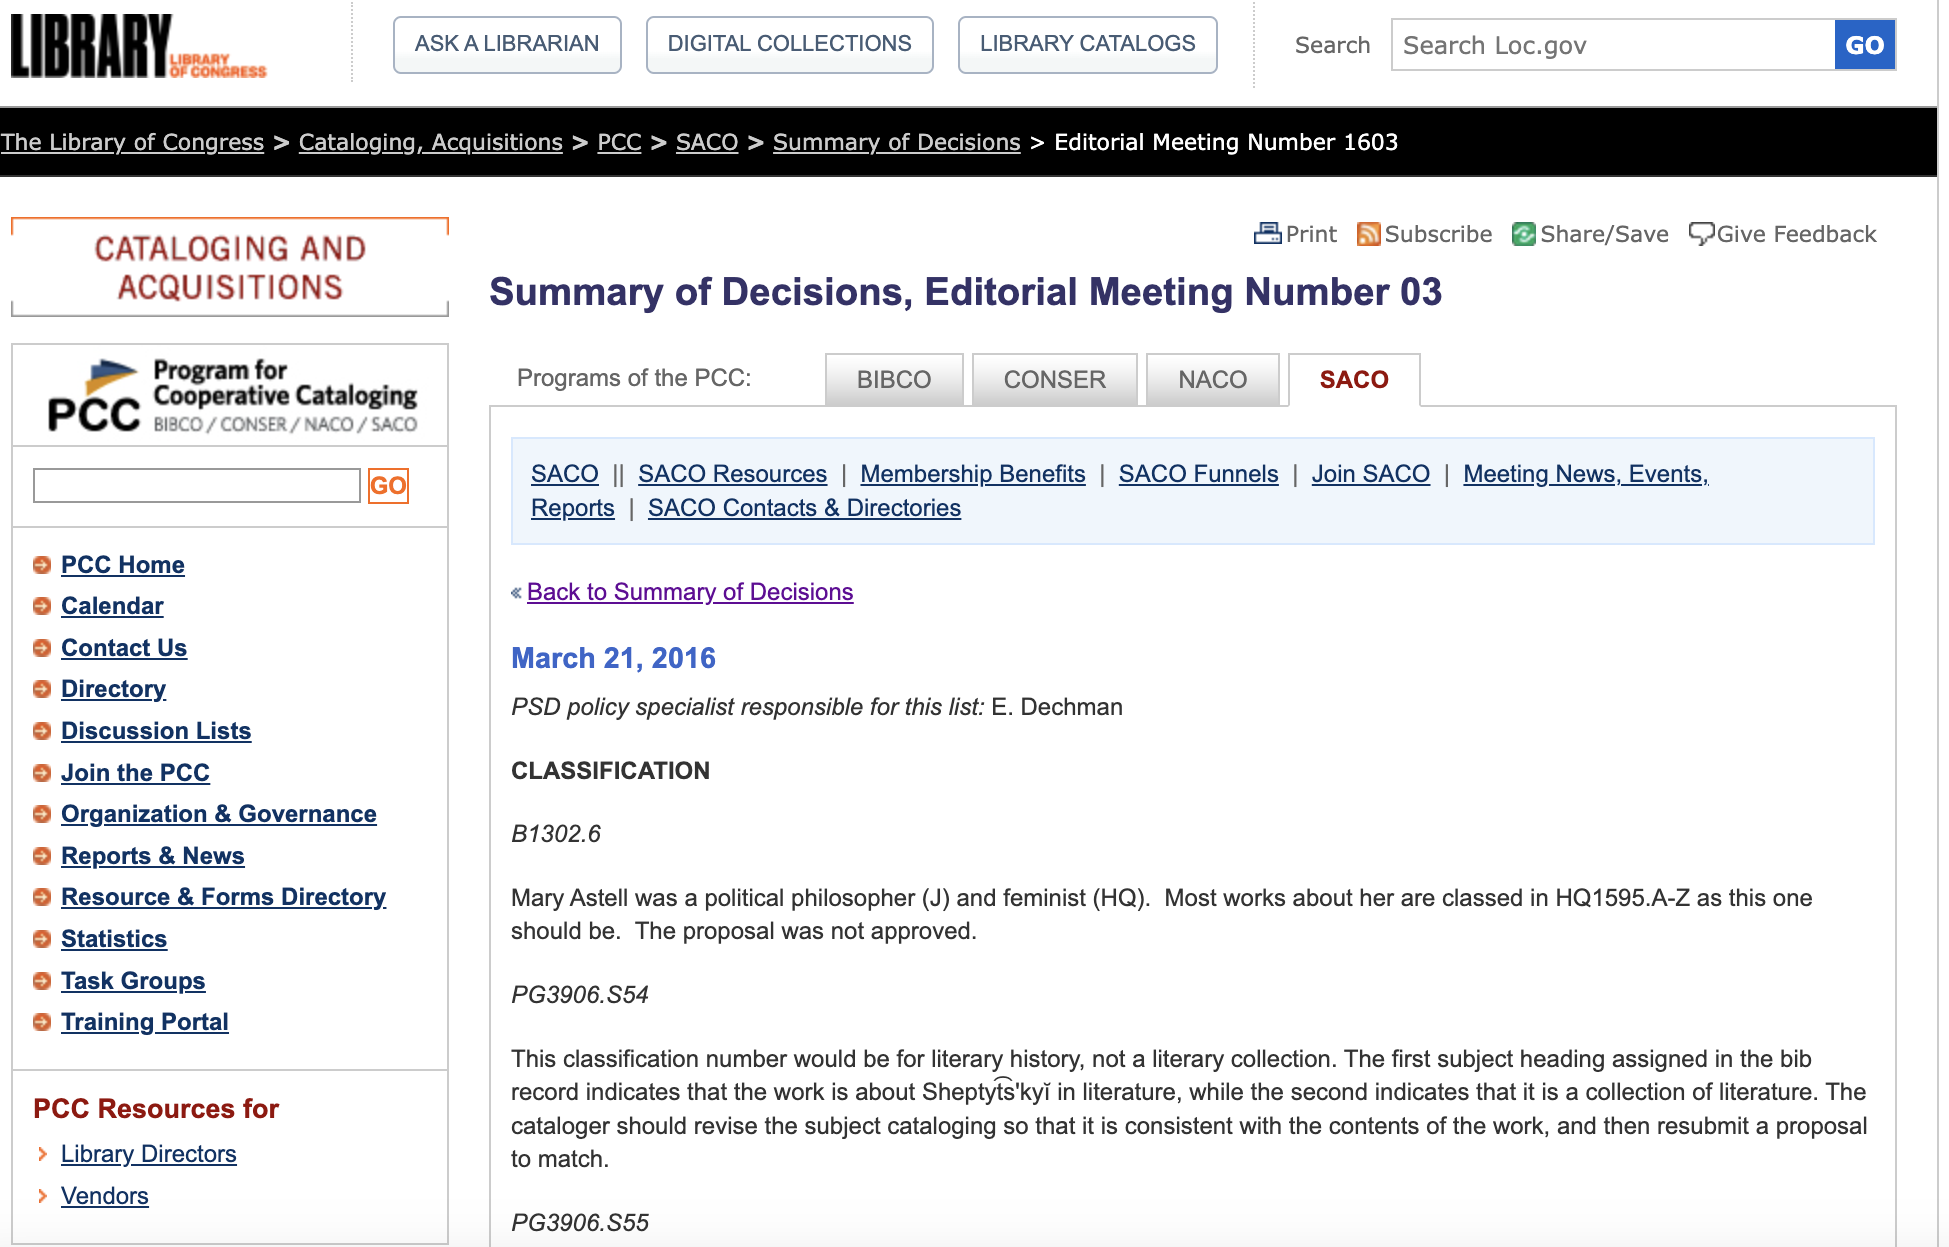Open the NACO programs tab
The image size is (1949, 1247).
click(1212, 380)
